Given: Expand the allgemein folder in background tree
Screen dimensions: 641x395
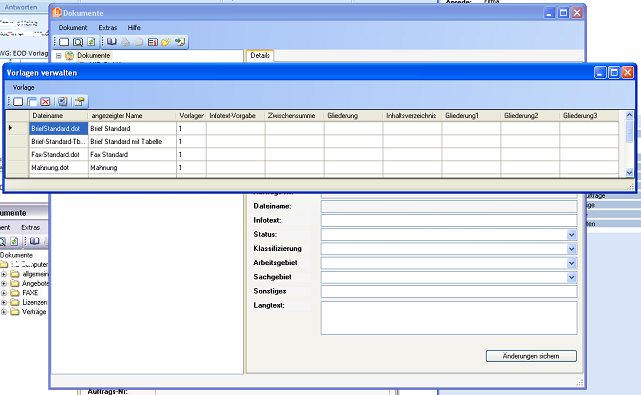Looking at the screenshot, I should 3,274.
